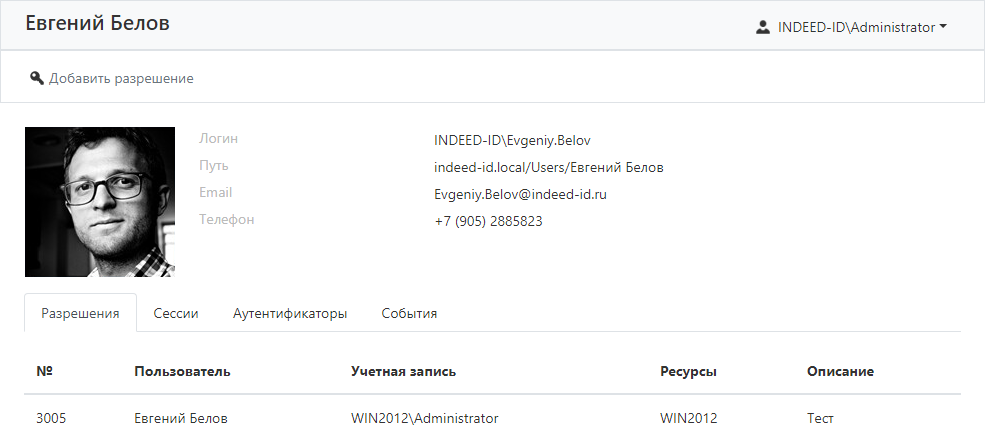Open the Добавить разрешение link
Viewport: 985px width, 446px height.
click(121, 78)
